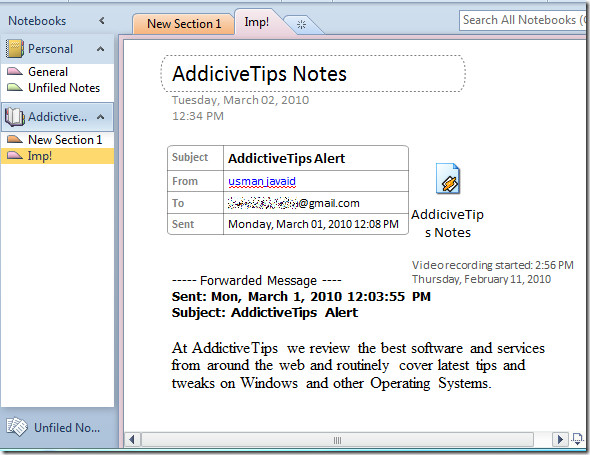The width and height of the screenshot is (590, 455).
Task: Click the General section icon
Action: (15, 71)
